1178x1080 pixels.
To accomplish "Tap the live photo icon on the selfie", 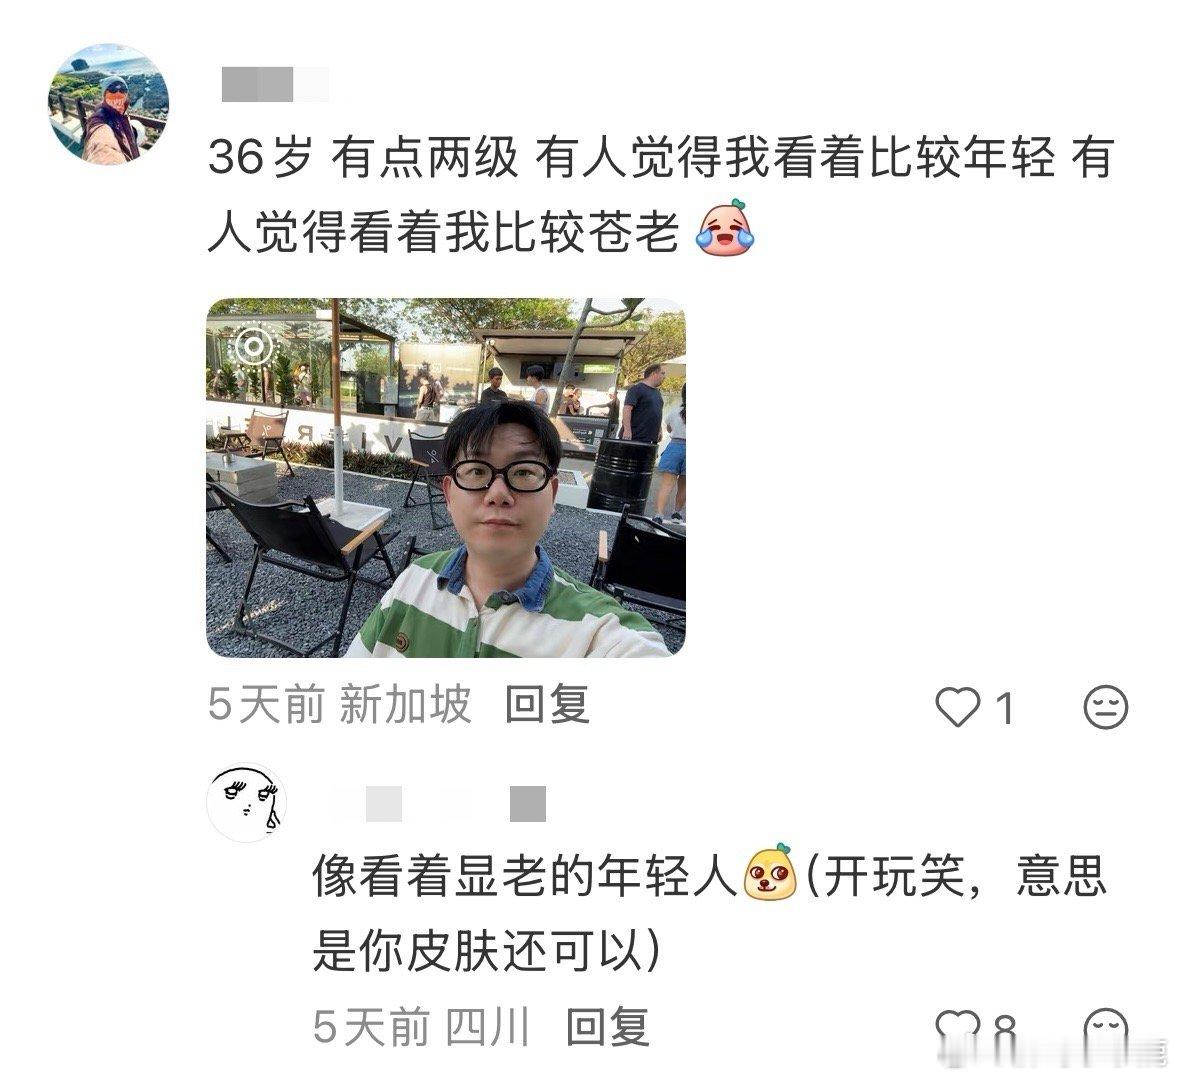I will click(254, 346).
